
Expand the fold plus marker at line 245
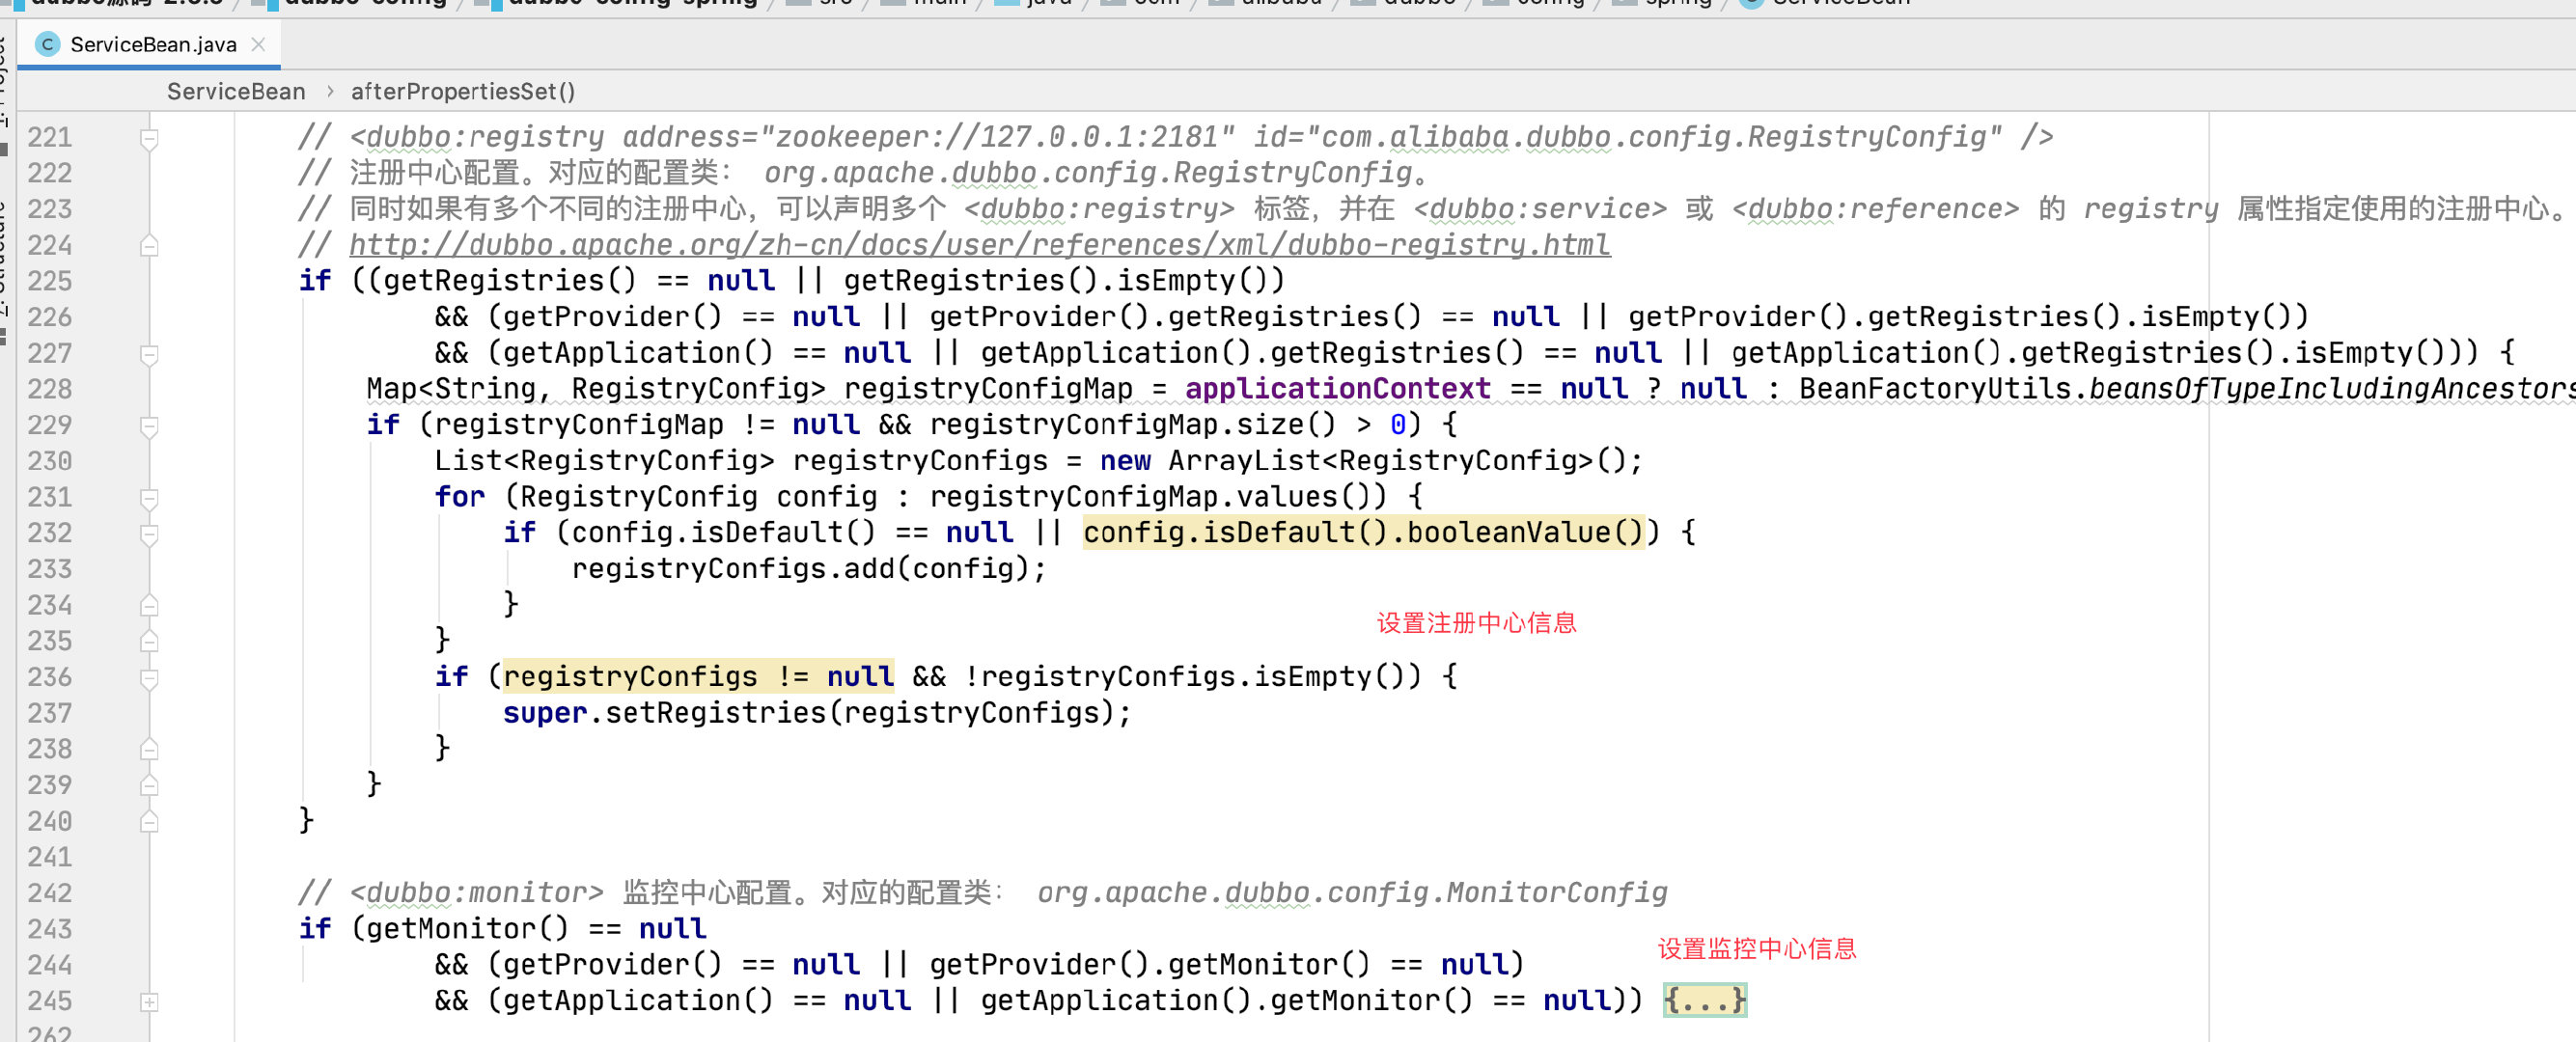[x=149, y=1002]
